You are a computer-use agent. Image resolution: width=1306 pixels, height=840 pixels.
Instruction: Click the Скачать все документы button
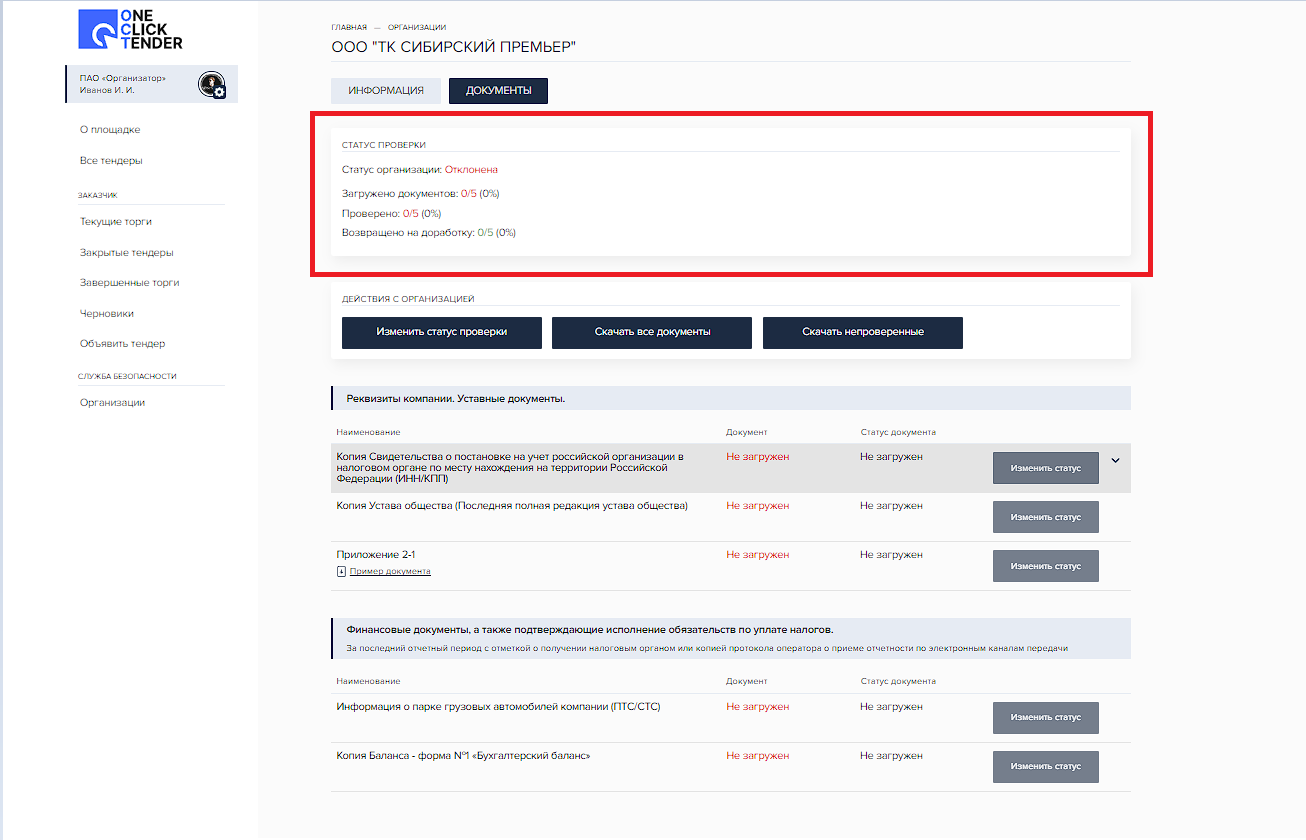tap(652, 333)
